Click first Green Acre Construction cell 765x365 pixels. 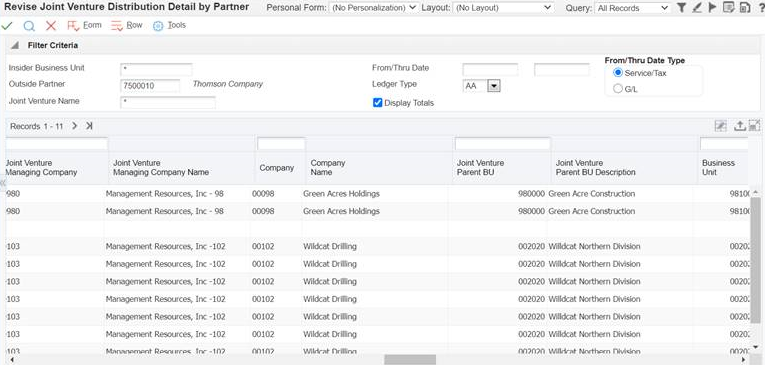591,194
